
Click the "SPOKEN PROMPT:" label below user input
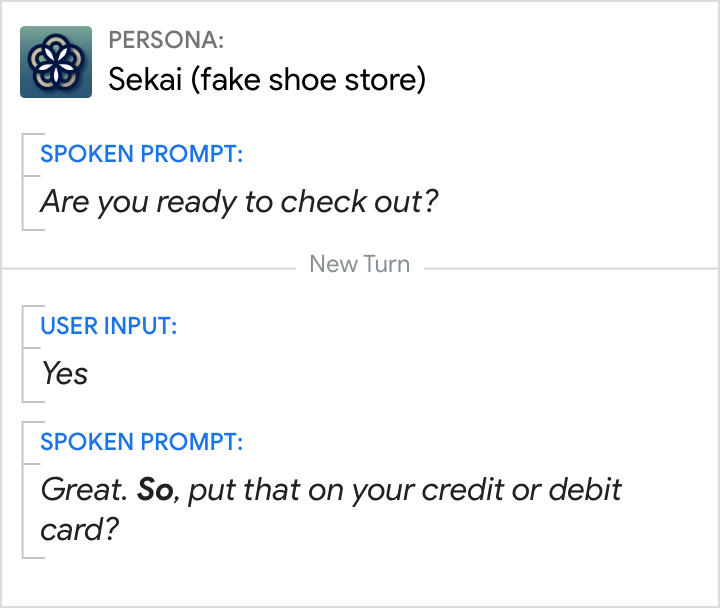tap(141, 442)
